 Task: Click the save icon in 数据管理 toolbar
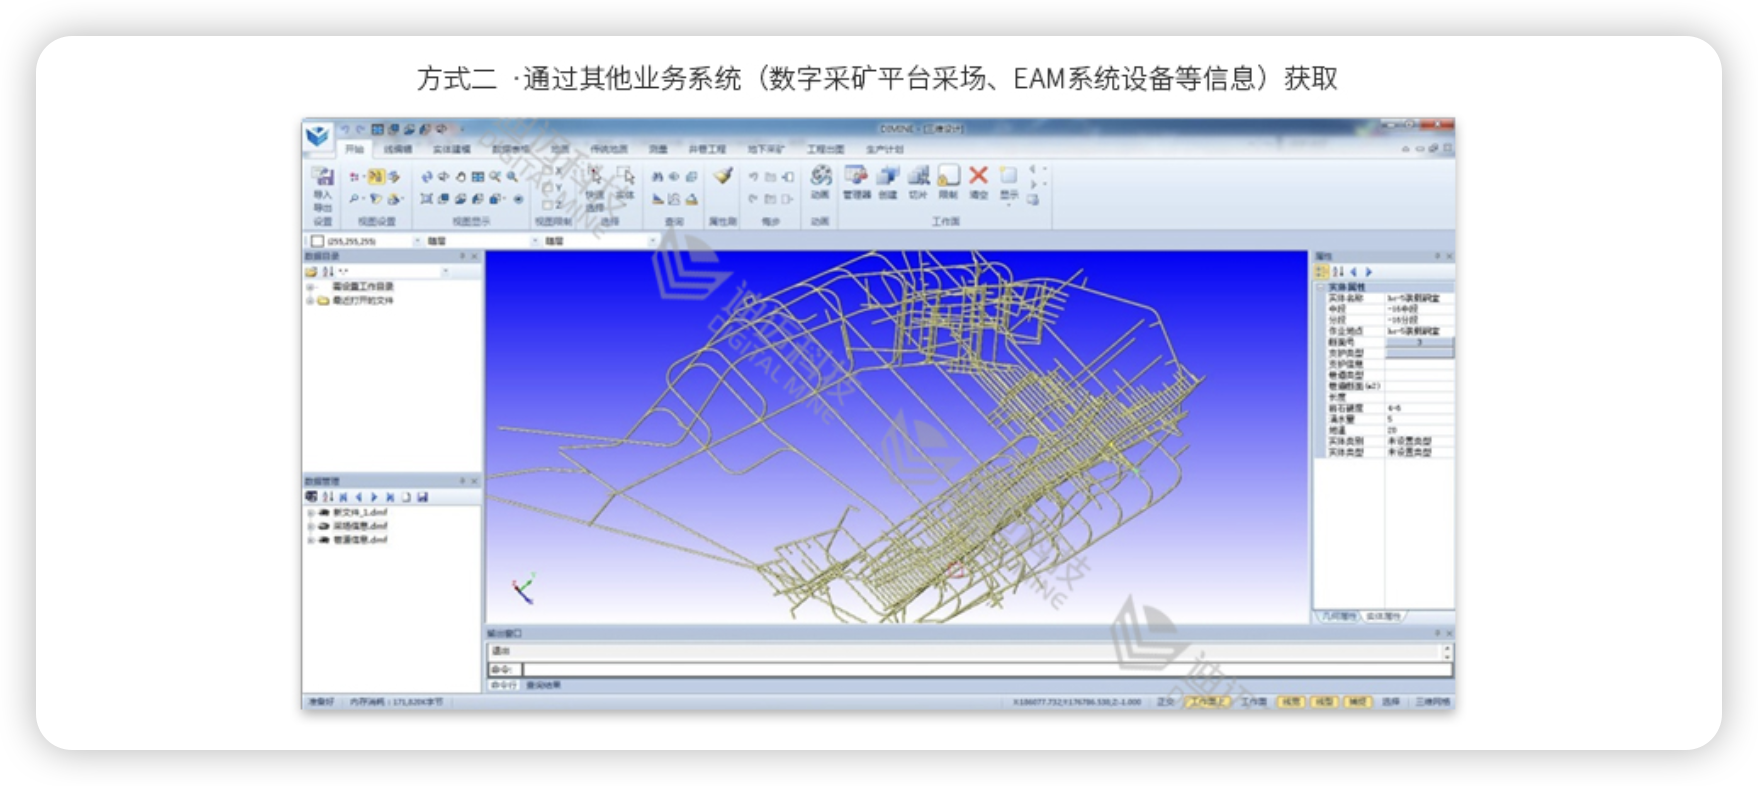click(x=423, y=497)
